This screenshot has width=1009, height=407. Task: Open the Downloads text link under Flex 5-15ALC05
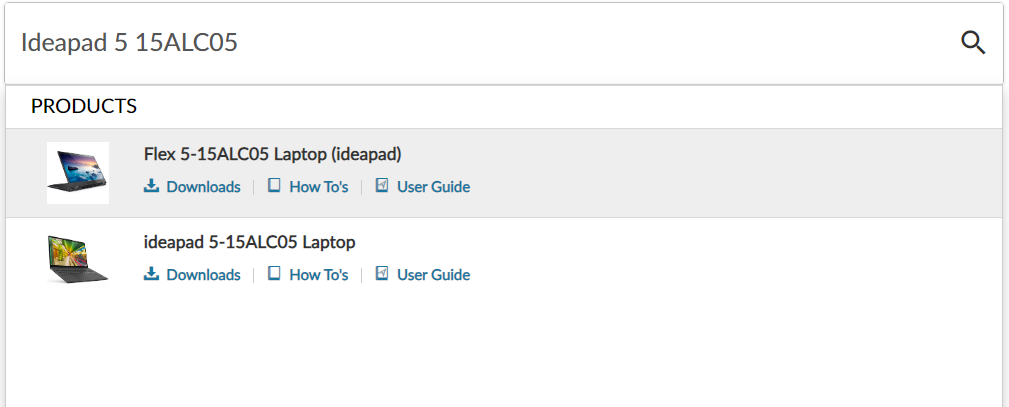(x=203, y=187)
